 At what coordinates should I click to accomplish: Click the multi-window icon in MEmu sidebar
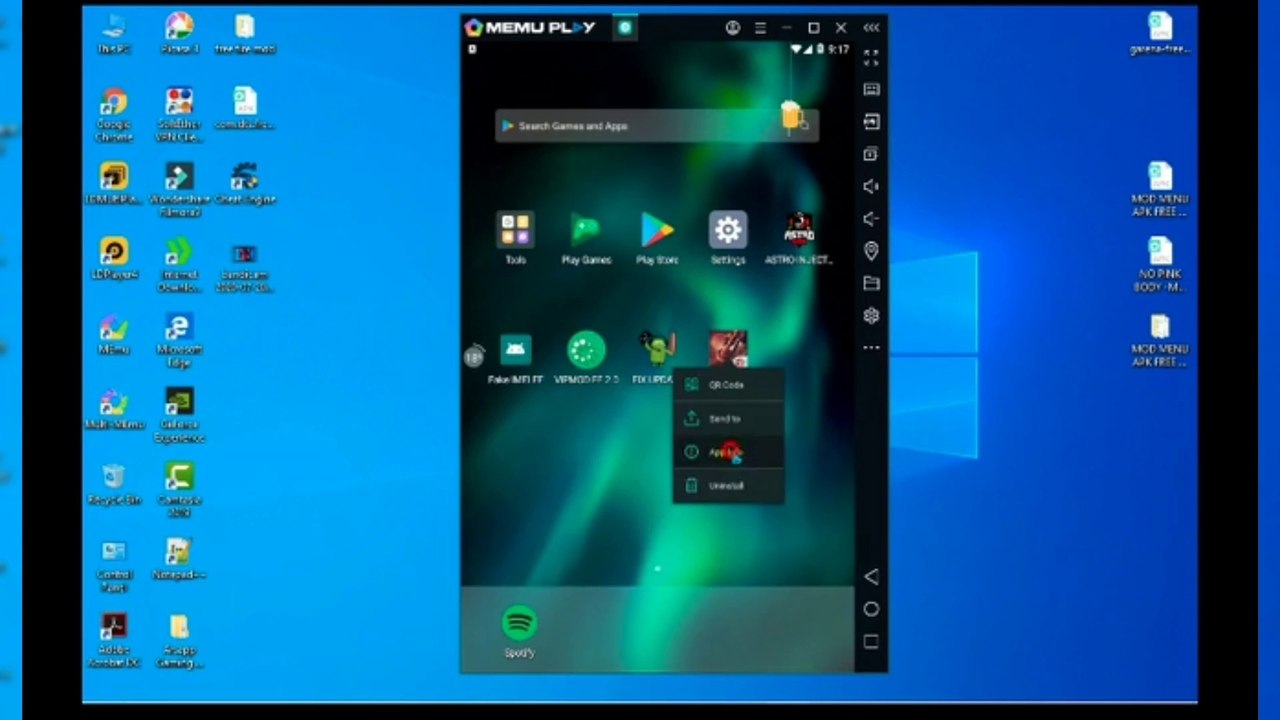click(x=871, y=154)
